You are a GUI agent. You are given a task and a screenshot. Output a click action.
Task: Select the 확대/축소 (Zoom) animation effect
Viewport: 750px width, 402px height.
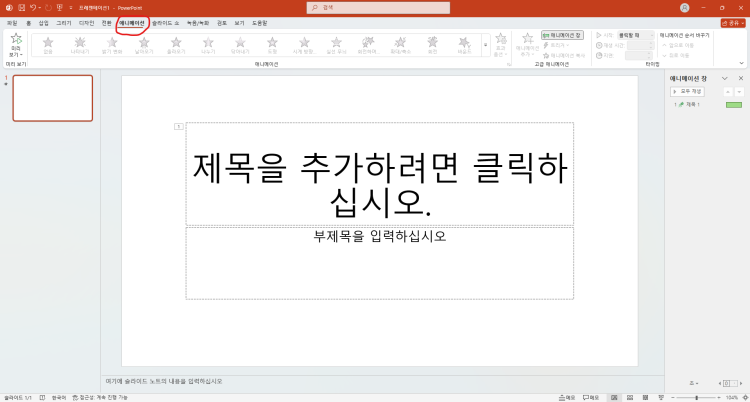tap(400, 45)
